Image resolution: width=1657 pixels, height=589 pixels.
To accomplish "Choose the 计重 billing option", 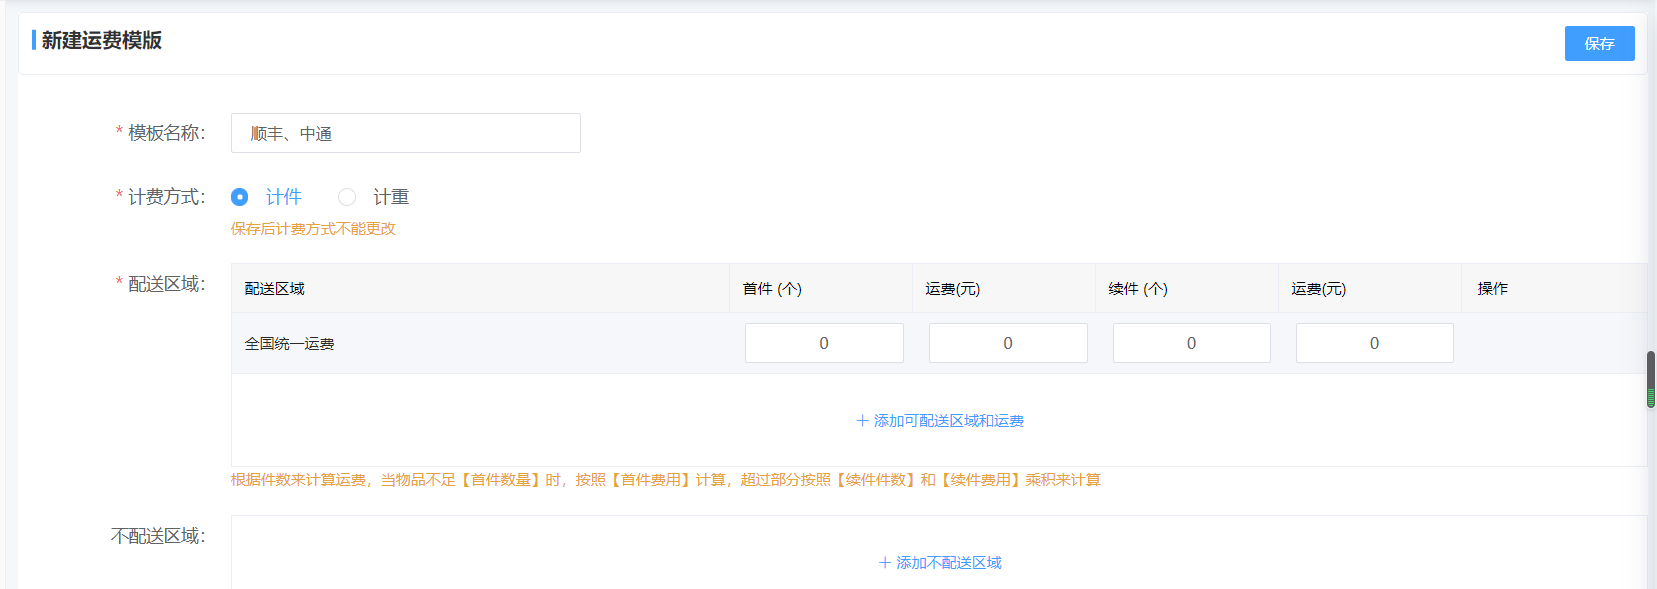I will pyautogui.click(x=347, y=197).
